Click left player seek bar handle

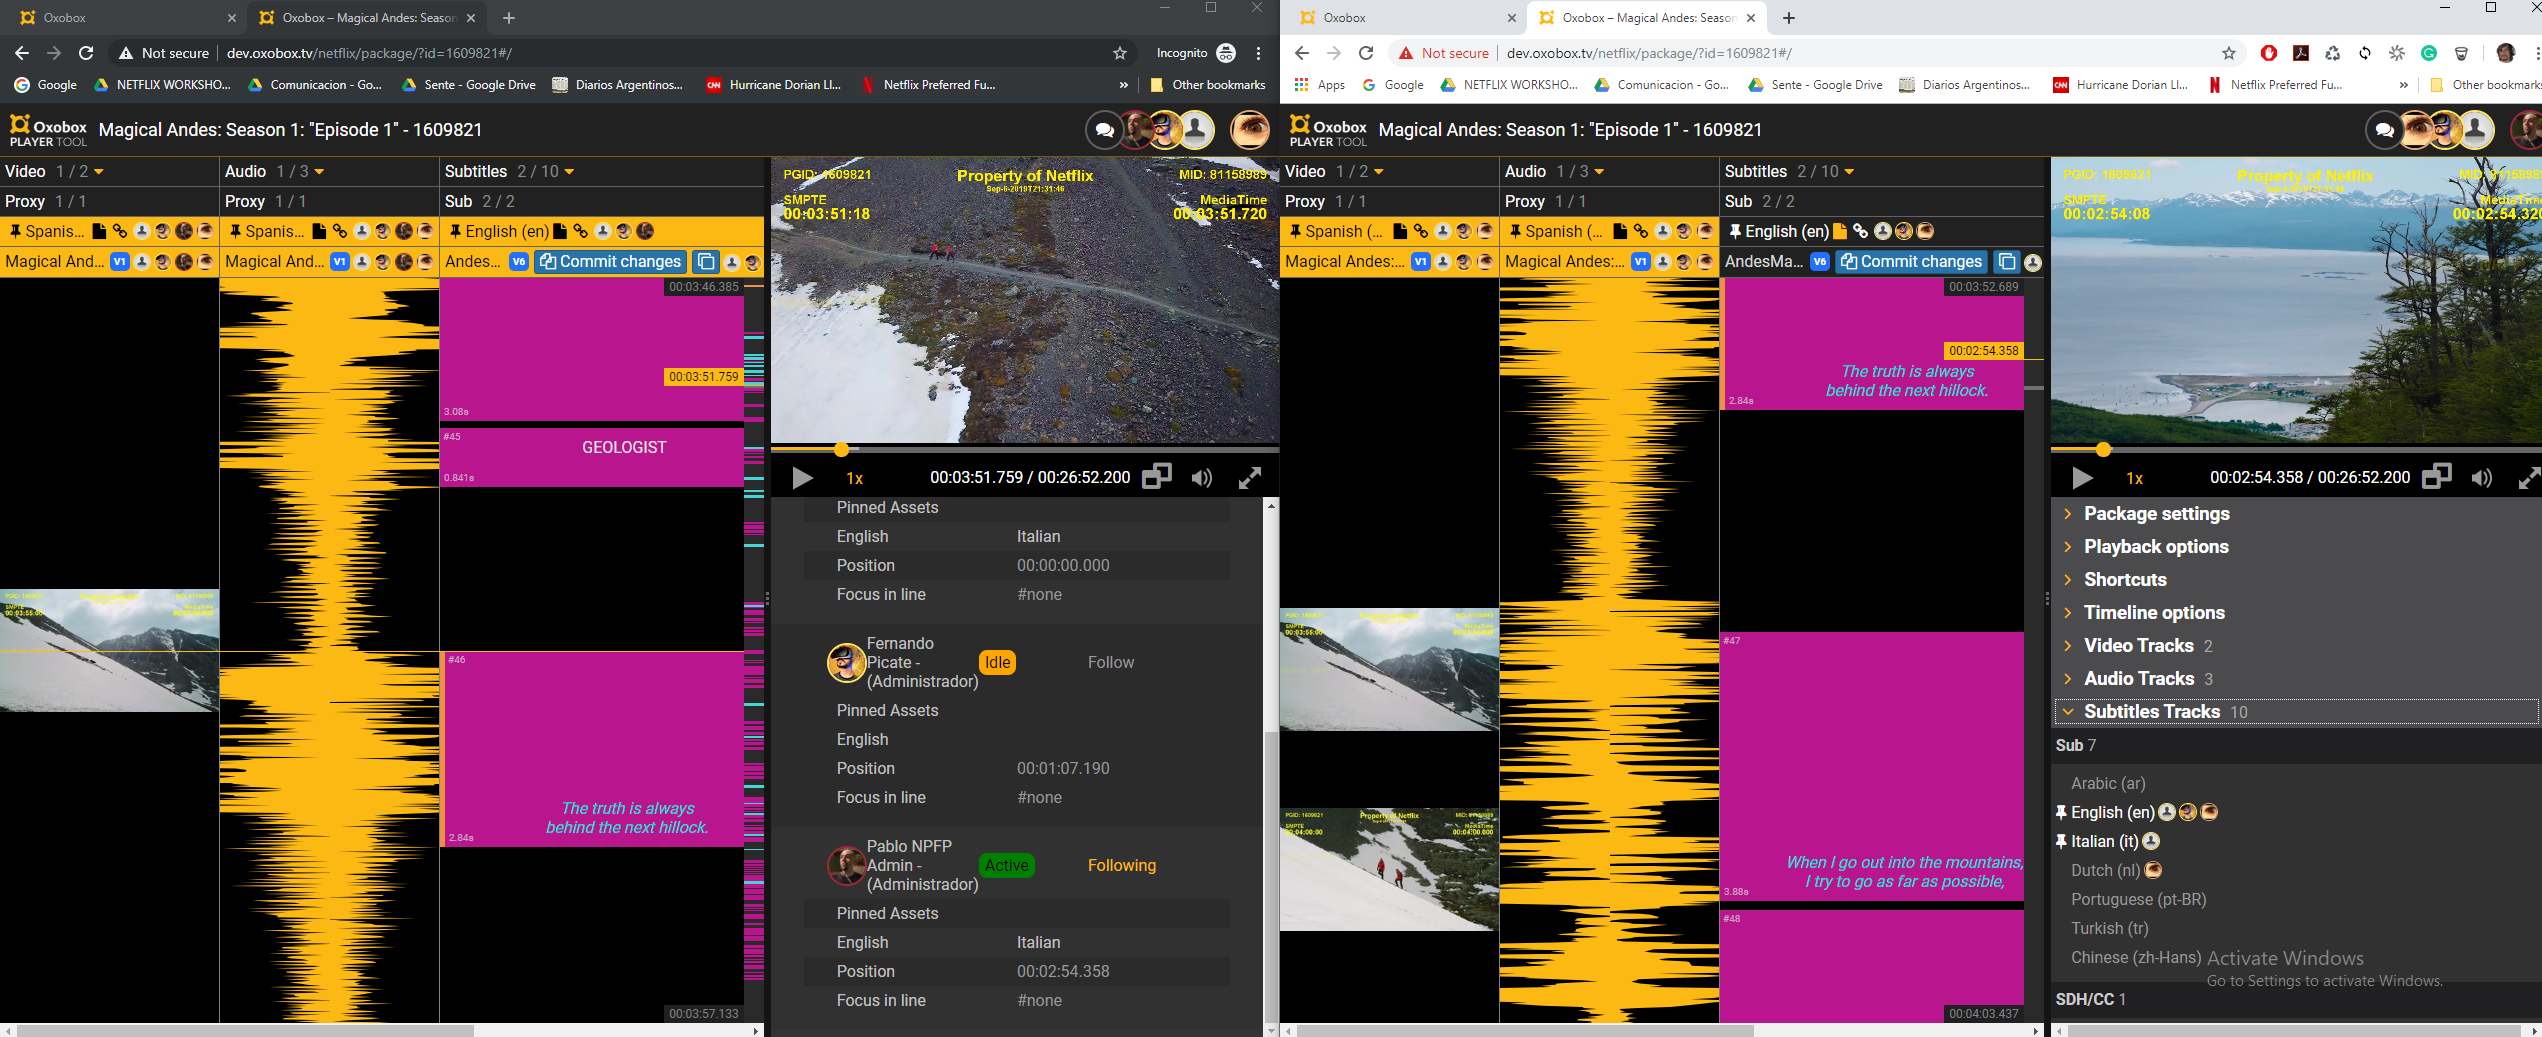click(x=842, y=450)
